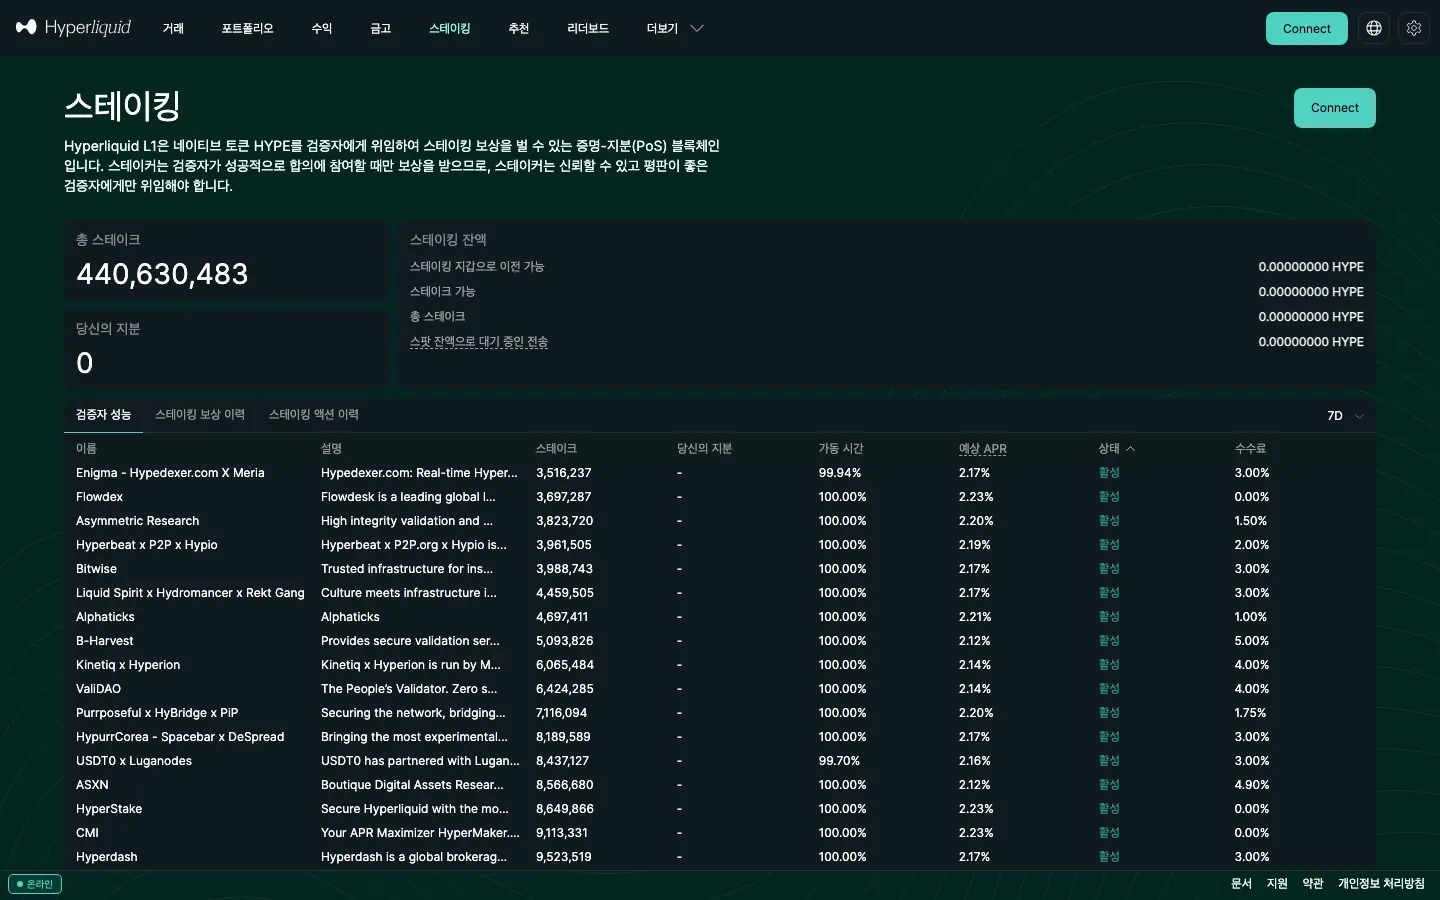Viewport: 1440px width, 900px height.
Task: Select the Hyperdash validator
Action: click(x=107, y=857)
